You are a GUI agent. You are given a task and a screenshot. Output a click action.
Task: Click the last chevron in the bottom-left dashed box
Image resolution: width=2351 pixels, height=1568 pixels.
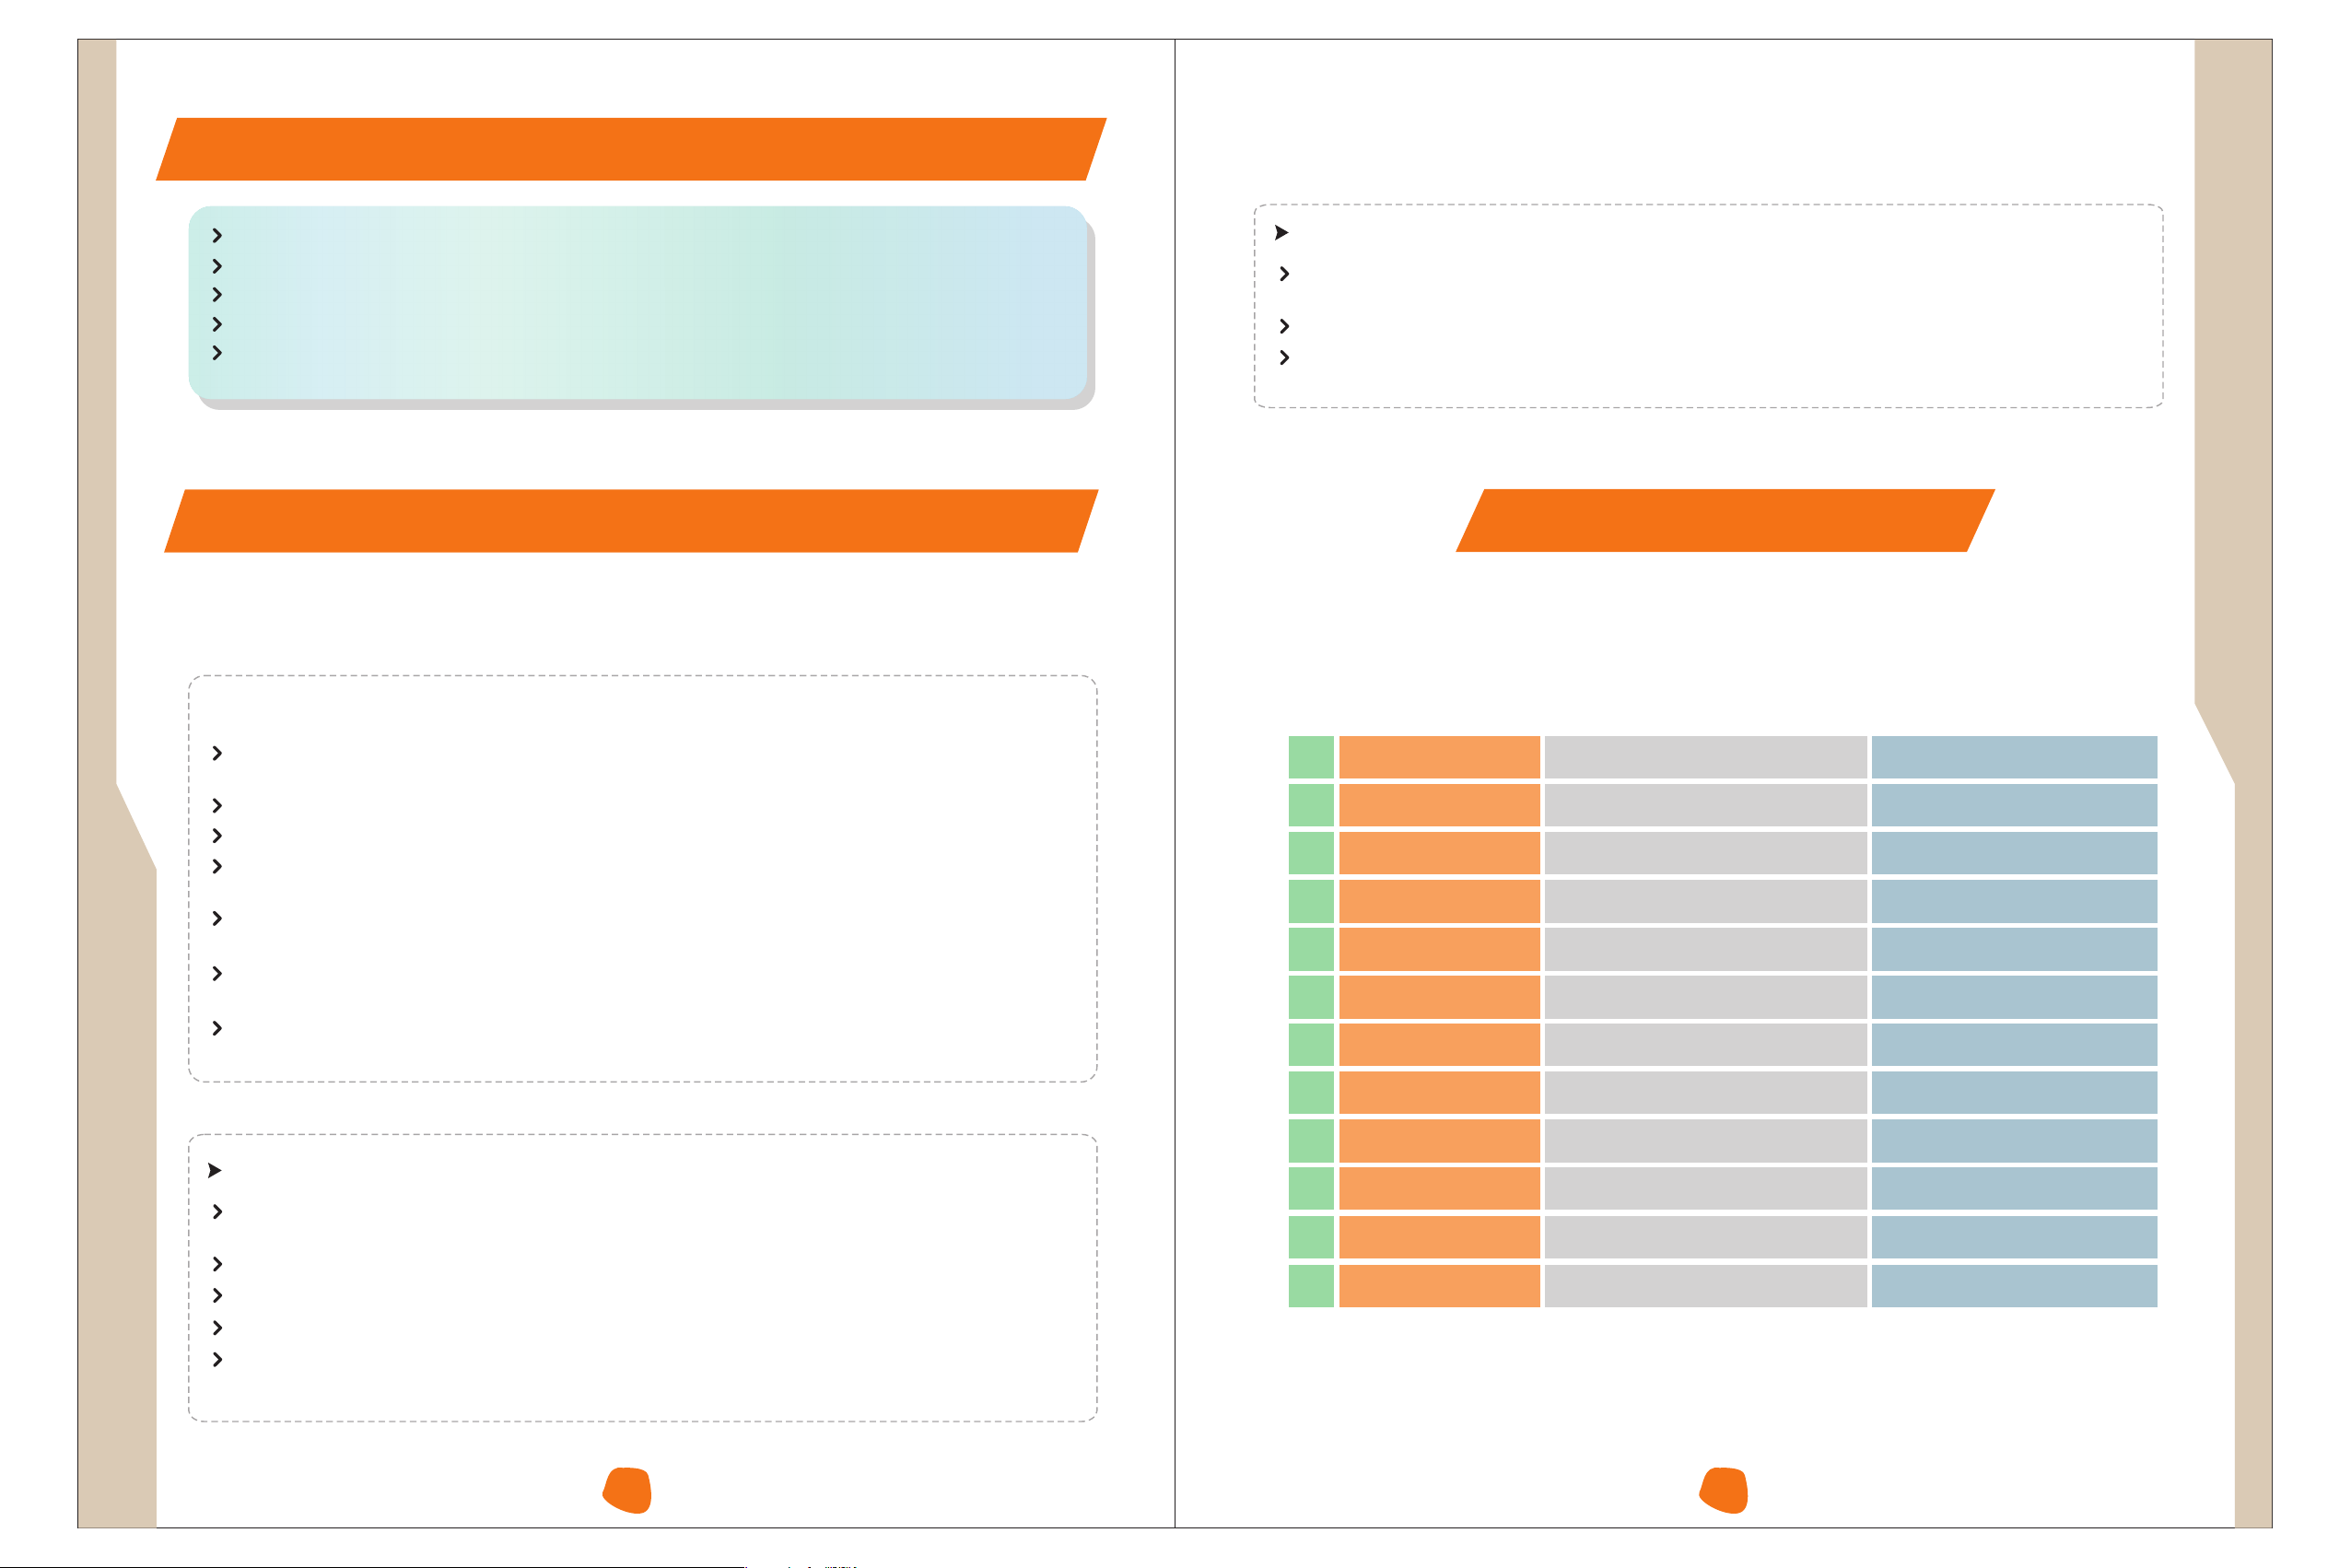tap(218, 1360)
